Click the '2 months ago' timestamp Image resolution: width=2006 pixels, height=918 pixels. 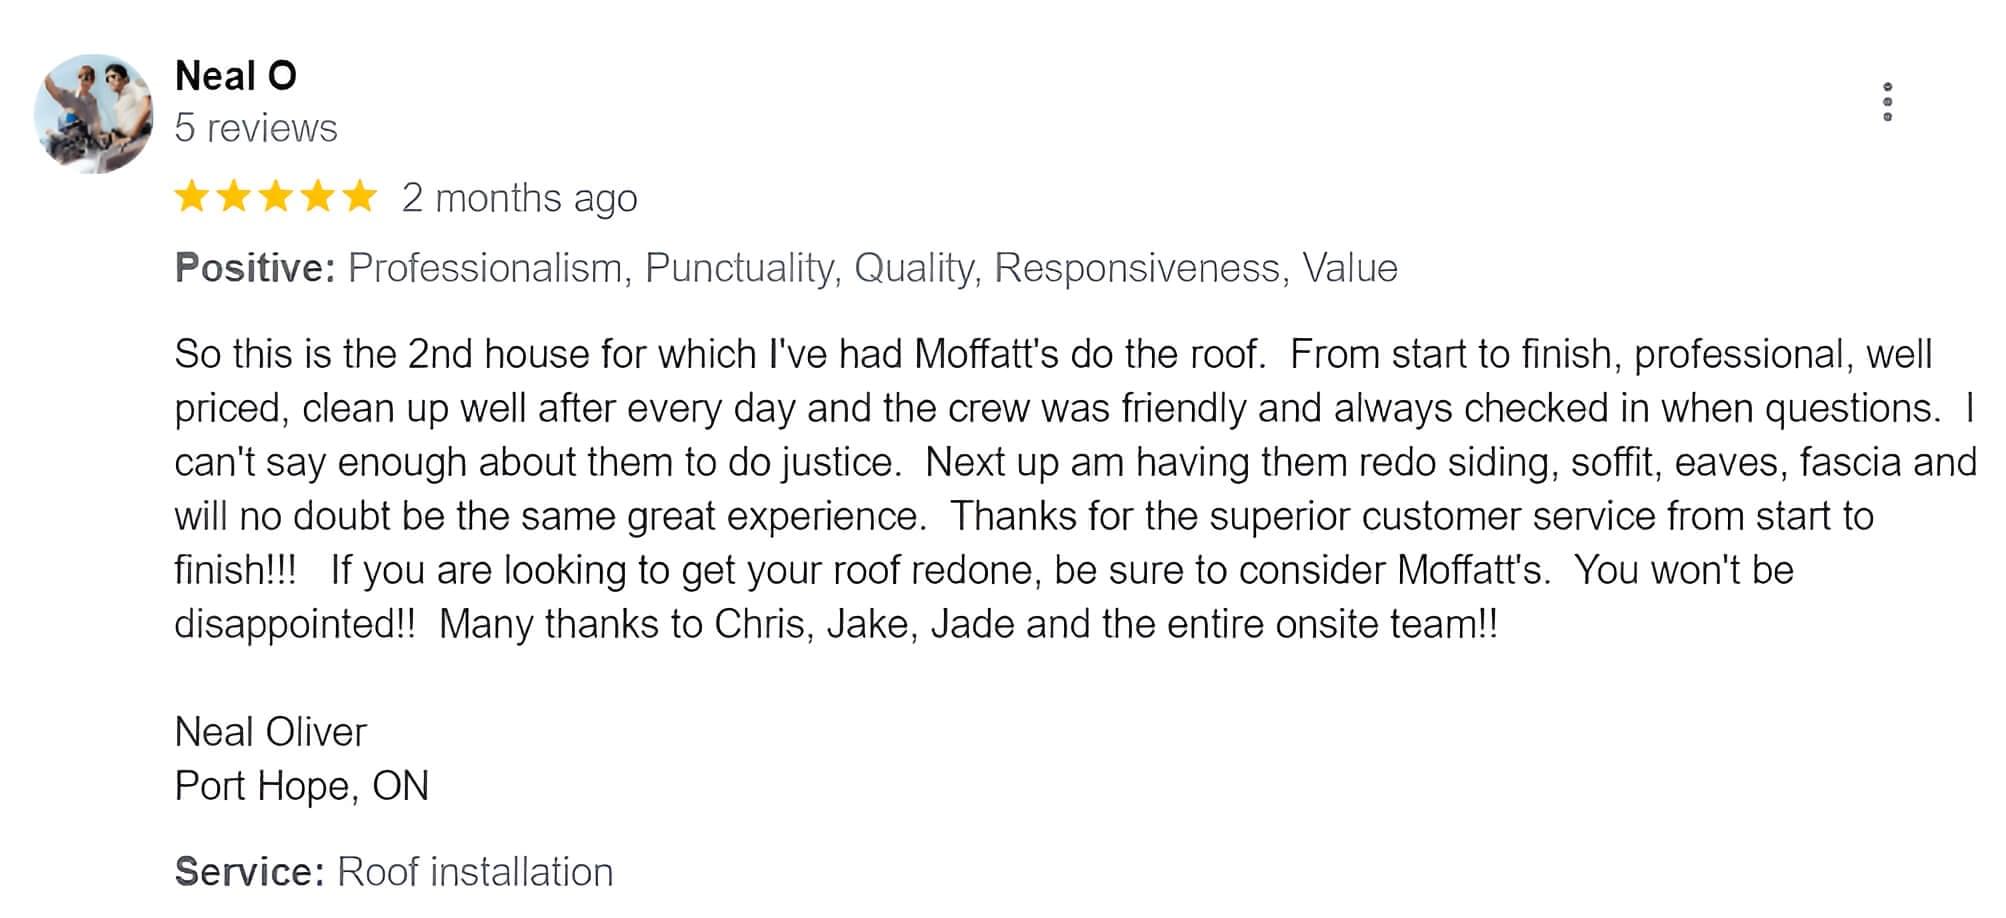coord(519,198)
